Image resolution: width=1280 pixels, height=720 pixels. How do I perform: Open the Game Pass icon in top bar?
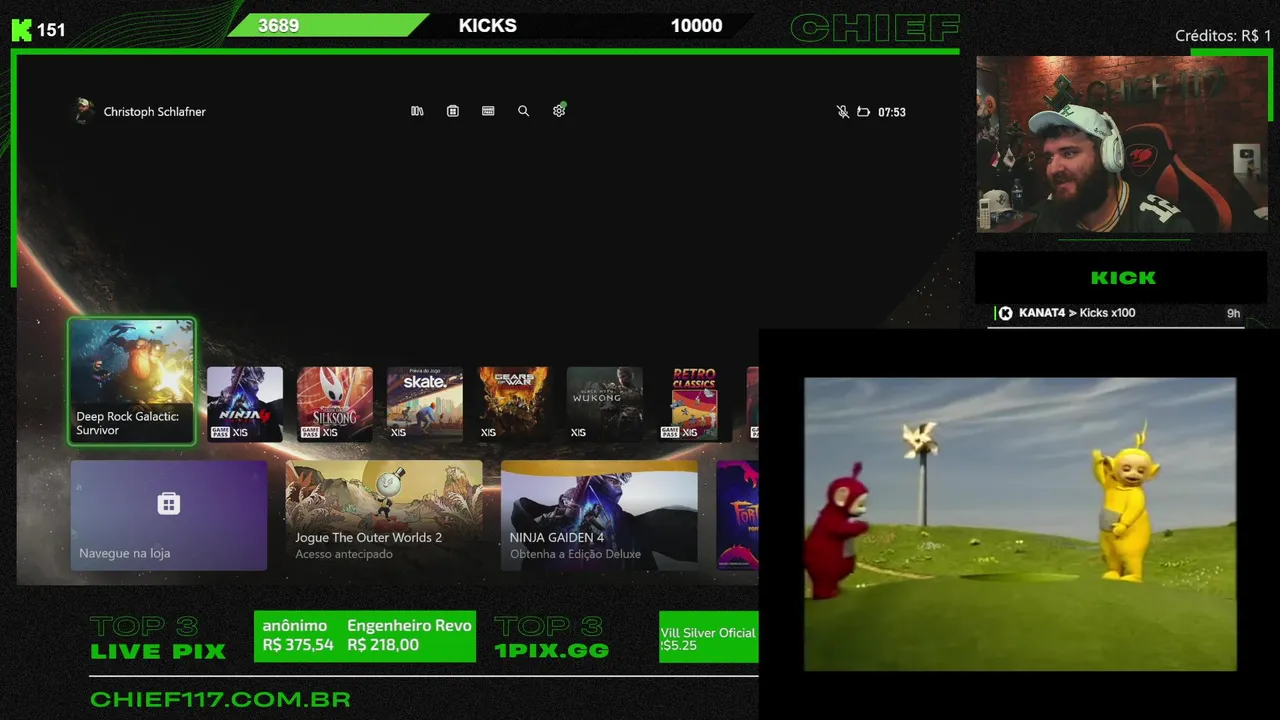[x=488, y=111]
